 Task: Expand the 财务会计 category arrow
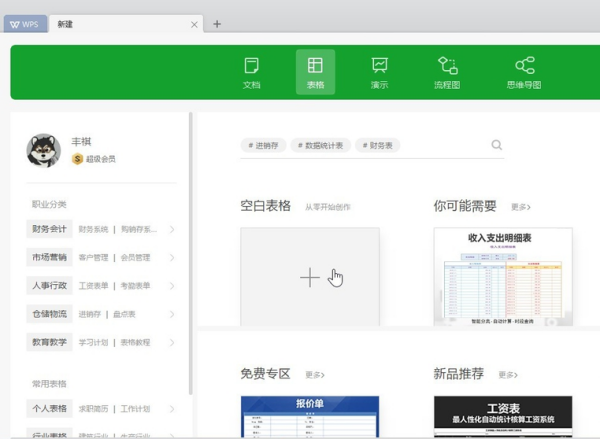tap(172, 230)
